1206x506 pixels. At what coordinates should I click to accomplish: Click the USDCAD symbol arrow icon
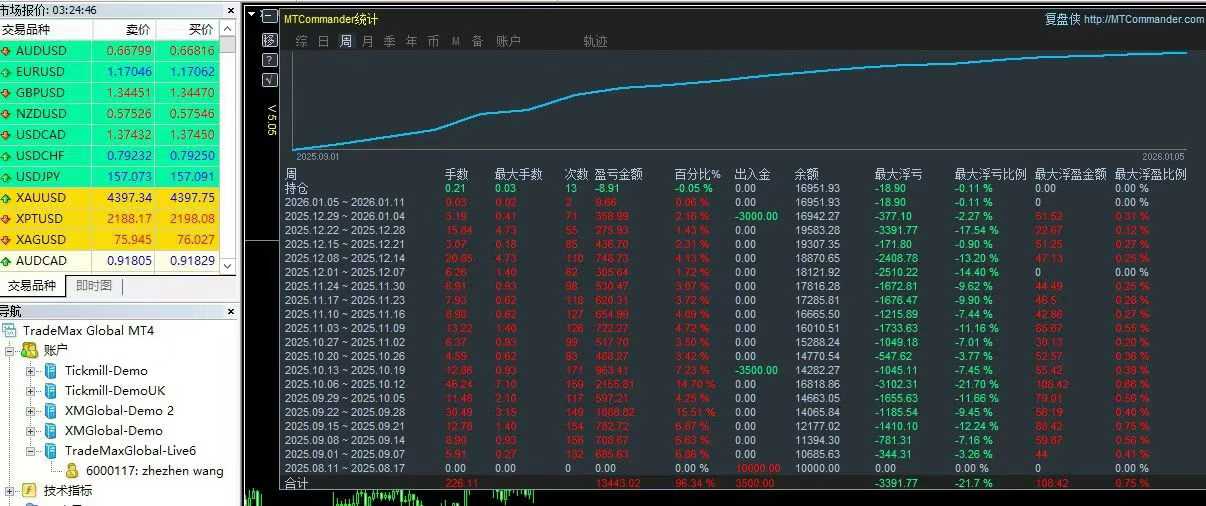pyautogui.click(x=8, y=135)
